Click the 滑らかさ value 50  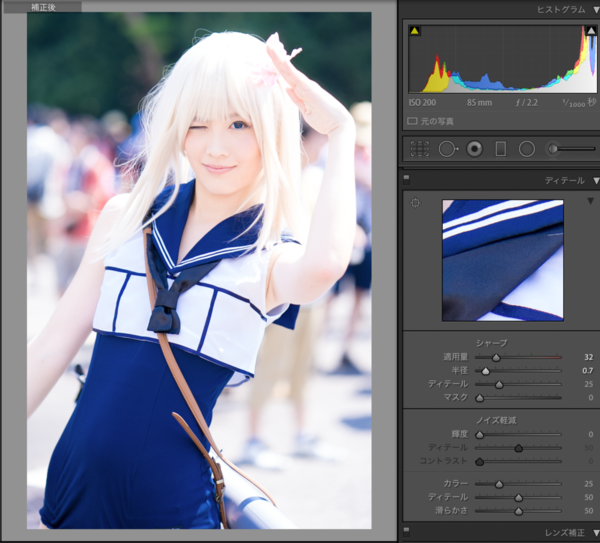pos(589,510)
